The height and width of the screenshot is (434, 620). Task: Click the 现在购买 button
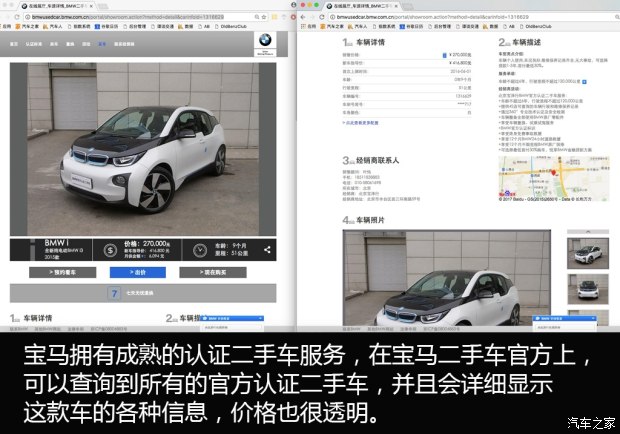pos(213,272)
